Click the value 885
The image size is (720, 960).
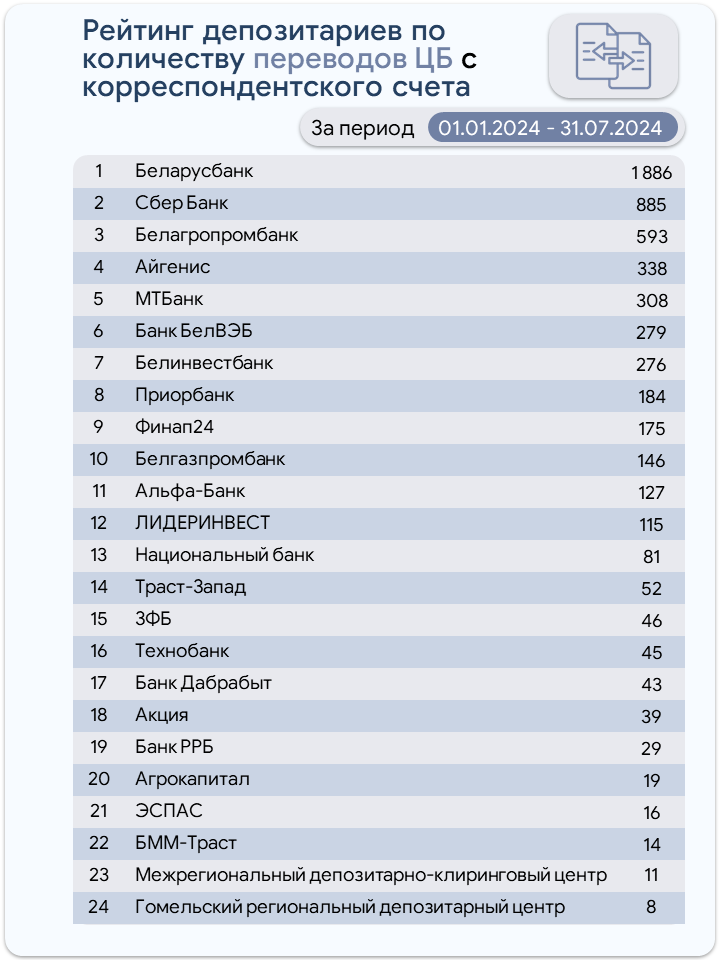point(651,205)
